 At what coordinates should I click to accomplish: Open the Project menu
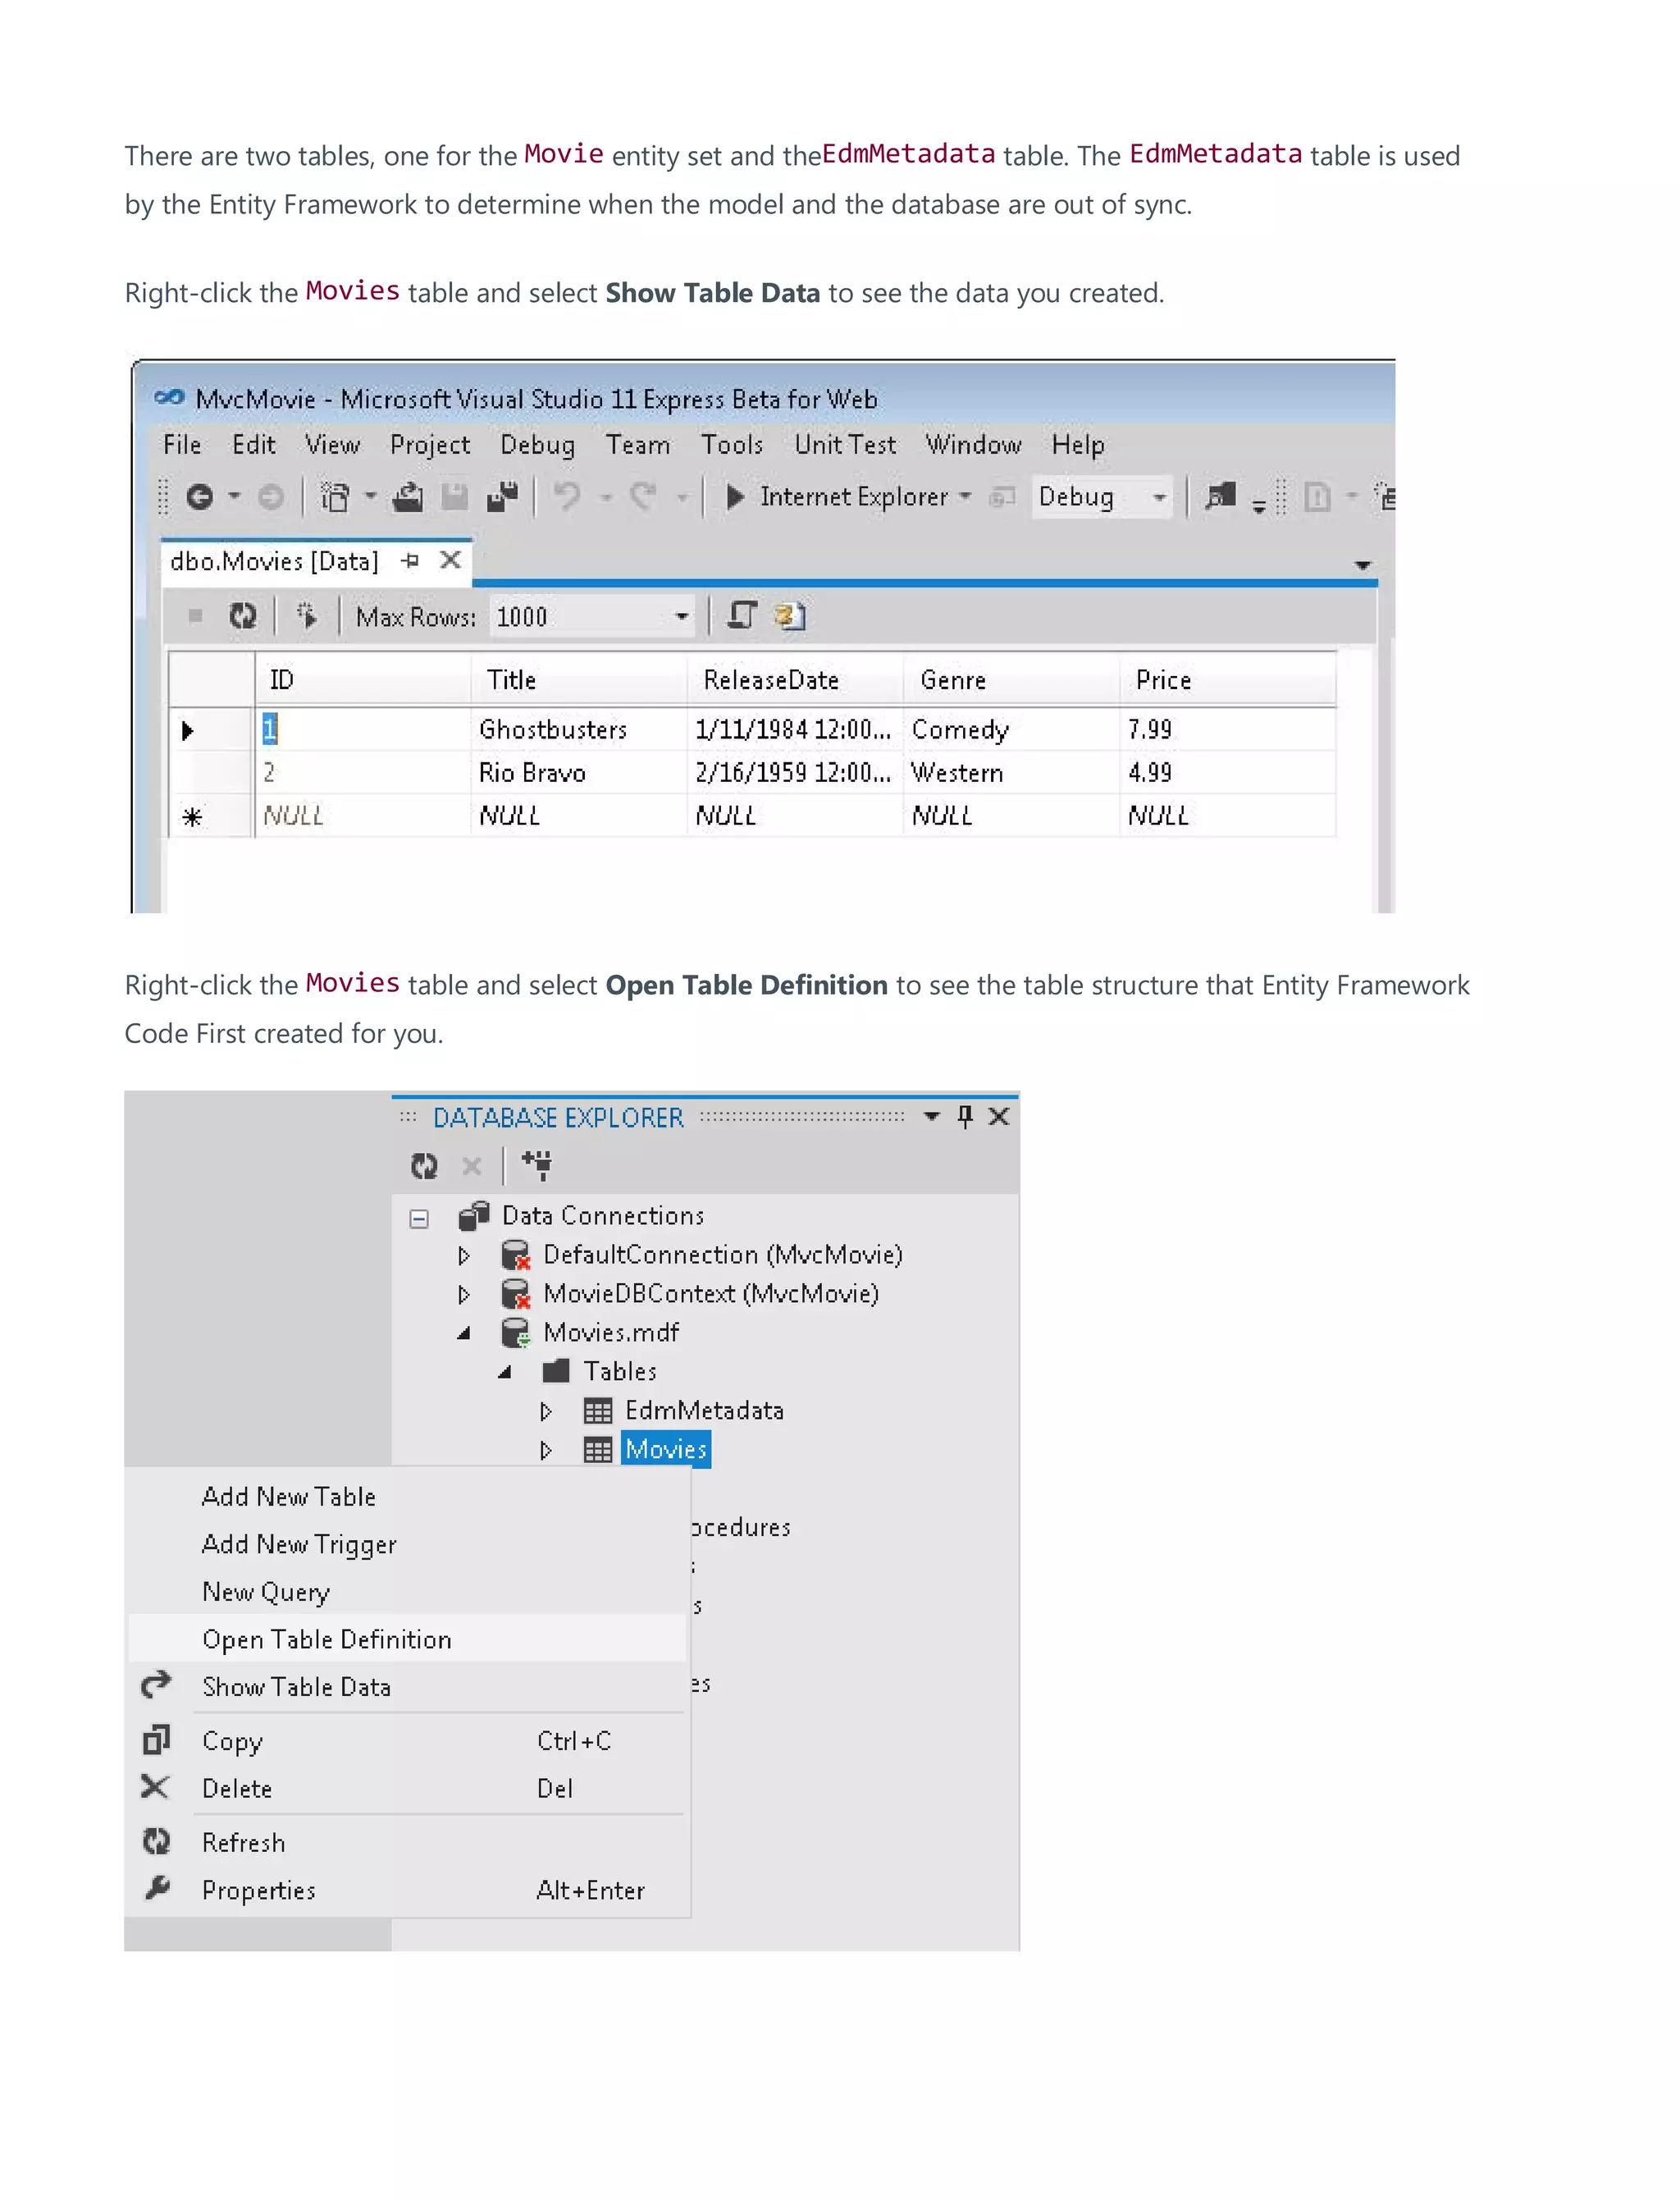[430, 445]
